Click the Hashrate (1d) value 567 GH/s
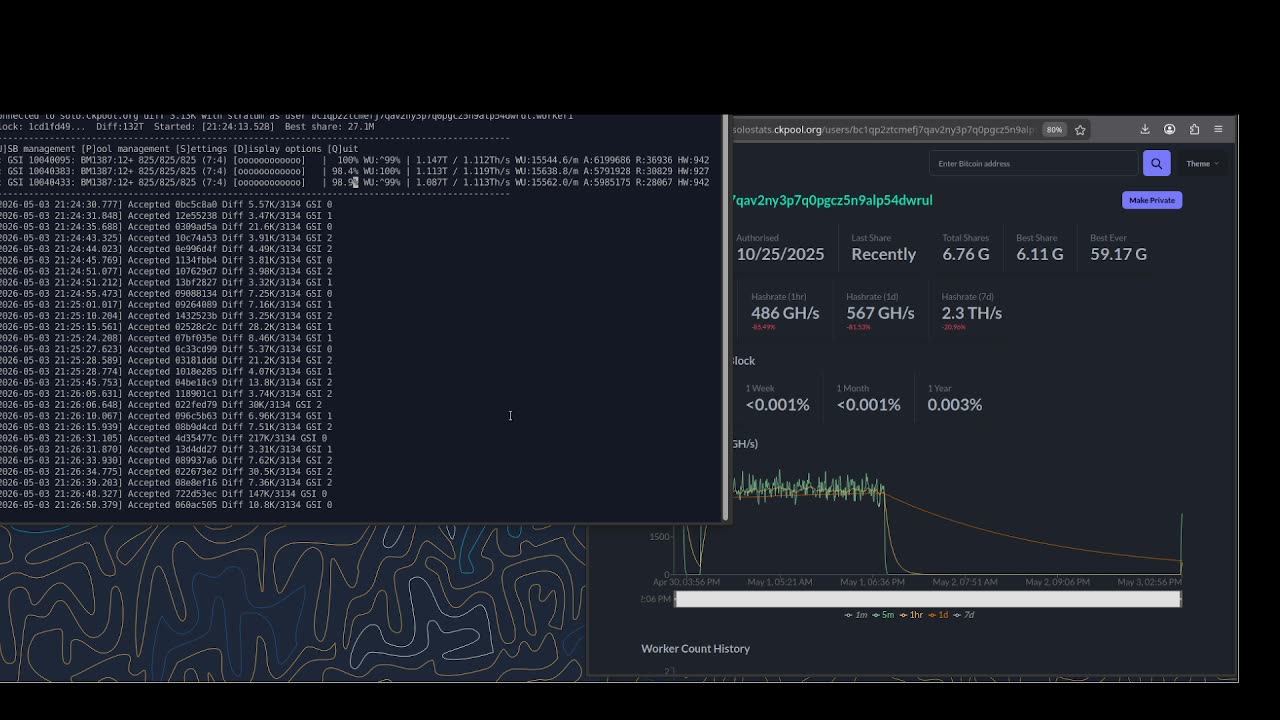 tap(880, 313)
